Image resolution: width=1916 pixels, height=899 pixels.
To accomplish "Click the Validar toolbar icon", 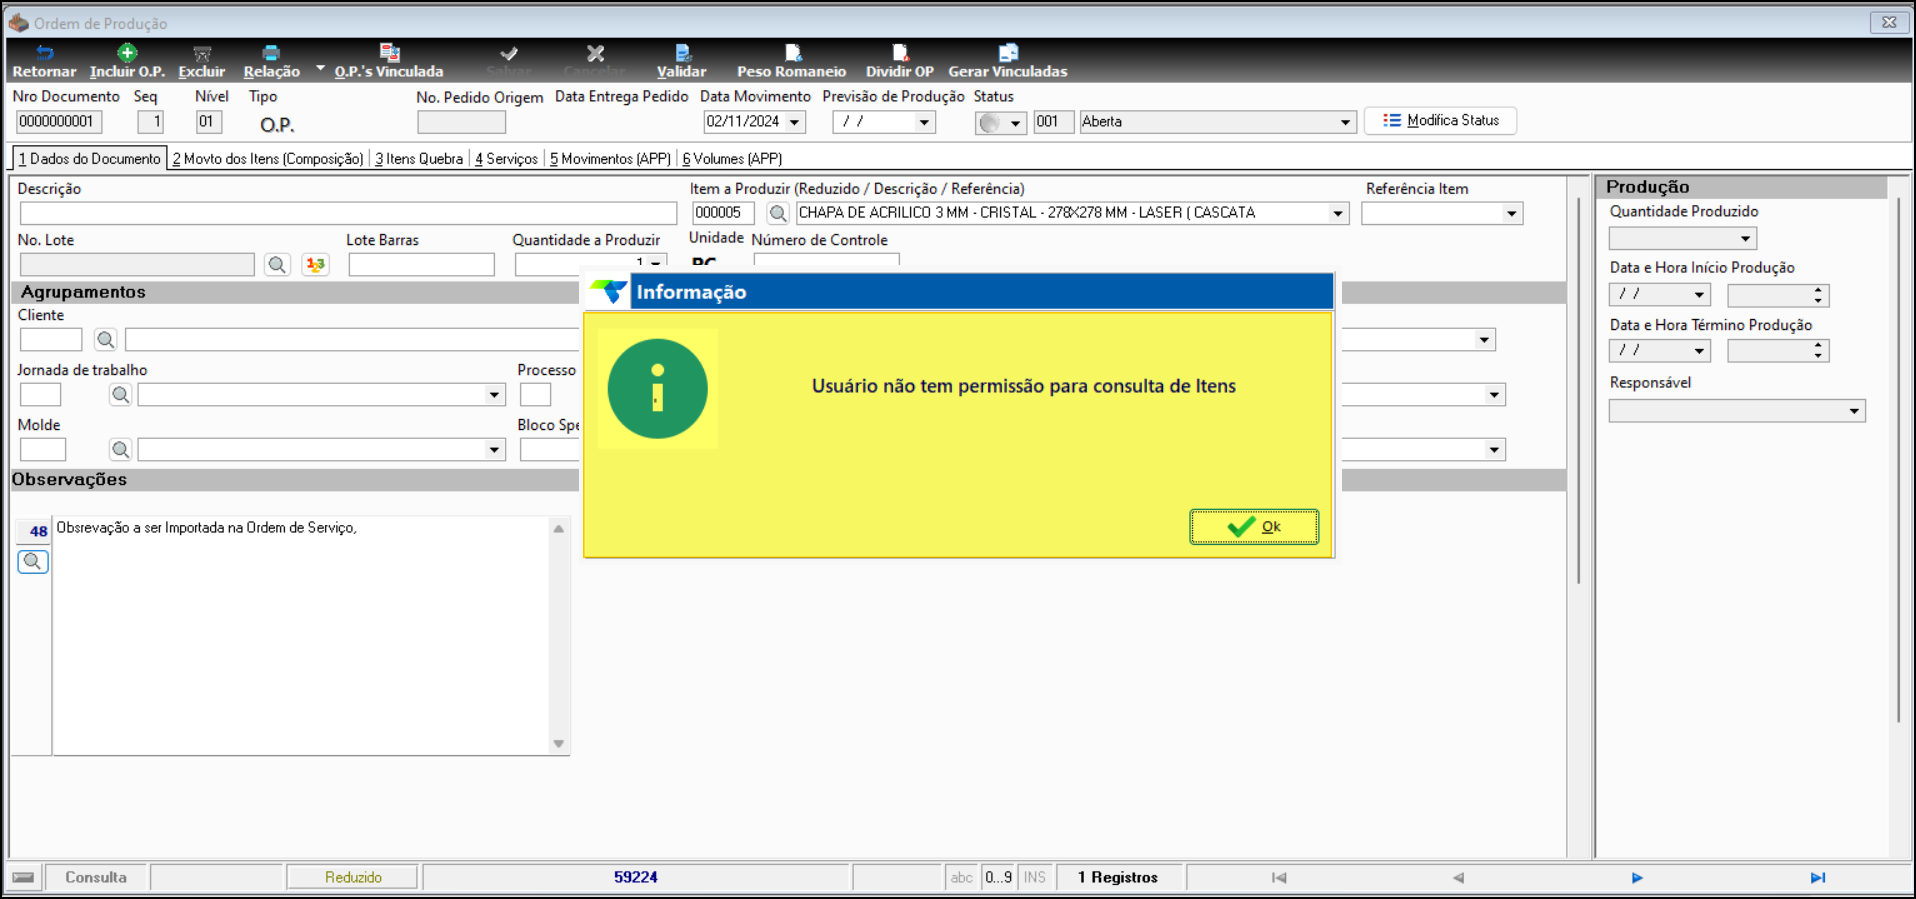I will pyautogui.click(x=682, y=53).
